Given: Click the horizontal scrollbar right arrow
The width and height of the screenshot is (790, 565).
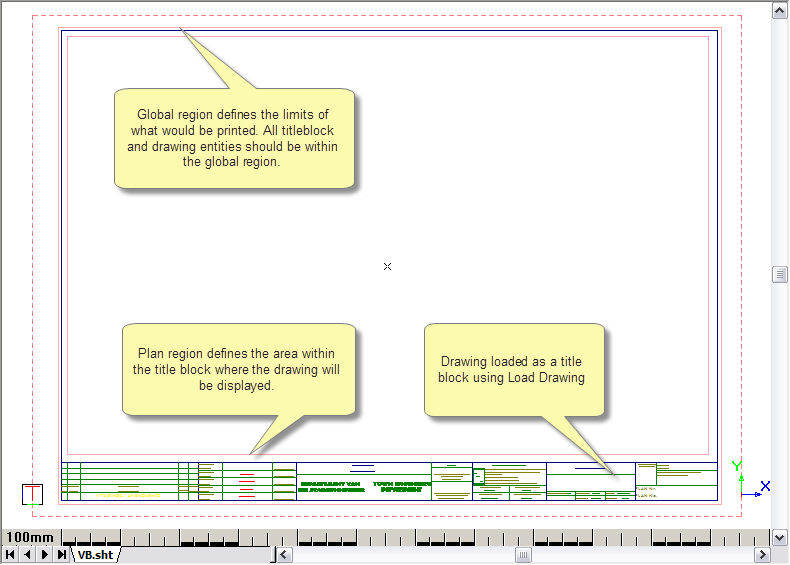Looking at the screenshot, I should point(762,554).
